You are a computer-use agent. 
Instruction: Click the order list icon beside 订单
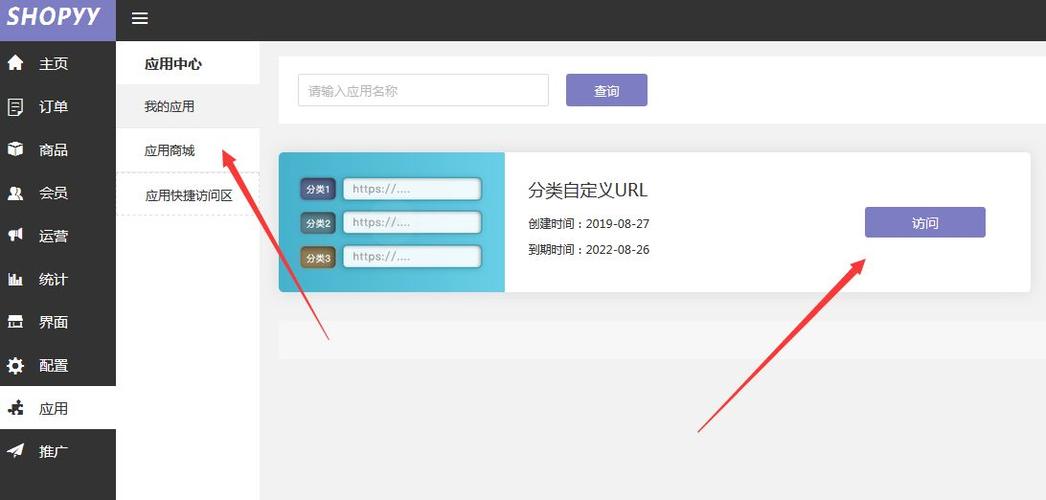[x=15, y=107]
